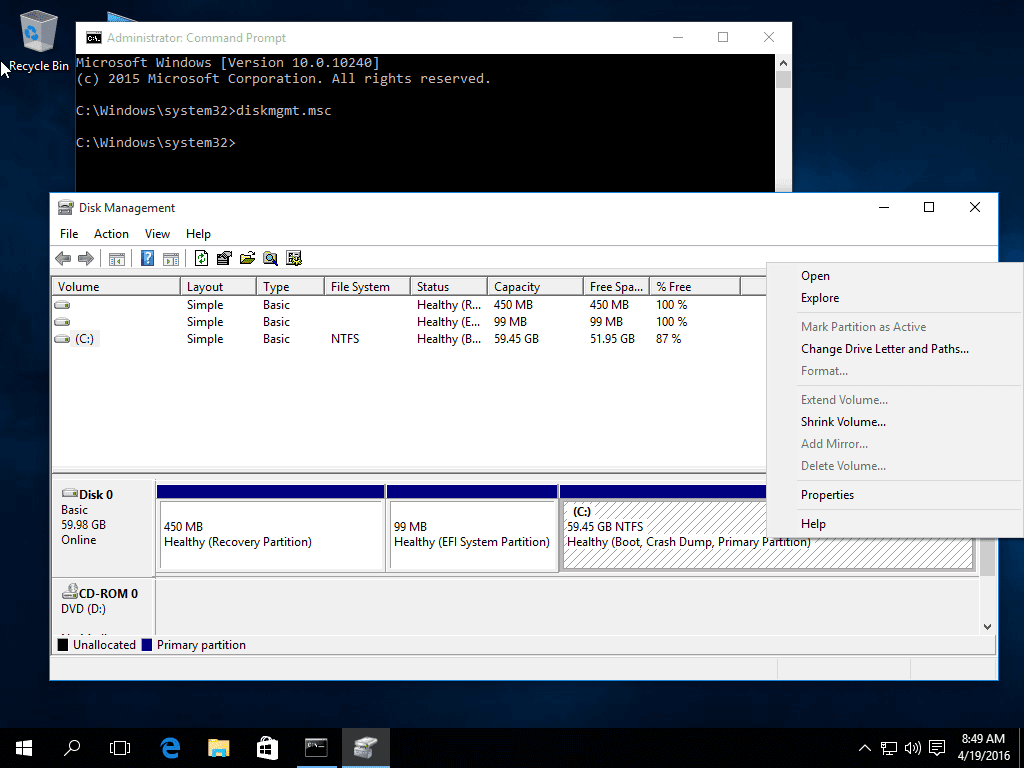Click the 51.95 GB free space cell
This screenshot has width=1024, height=768.
pos(613,339)
